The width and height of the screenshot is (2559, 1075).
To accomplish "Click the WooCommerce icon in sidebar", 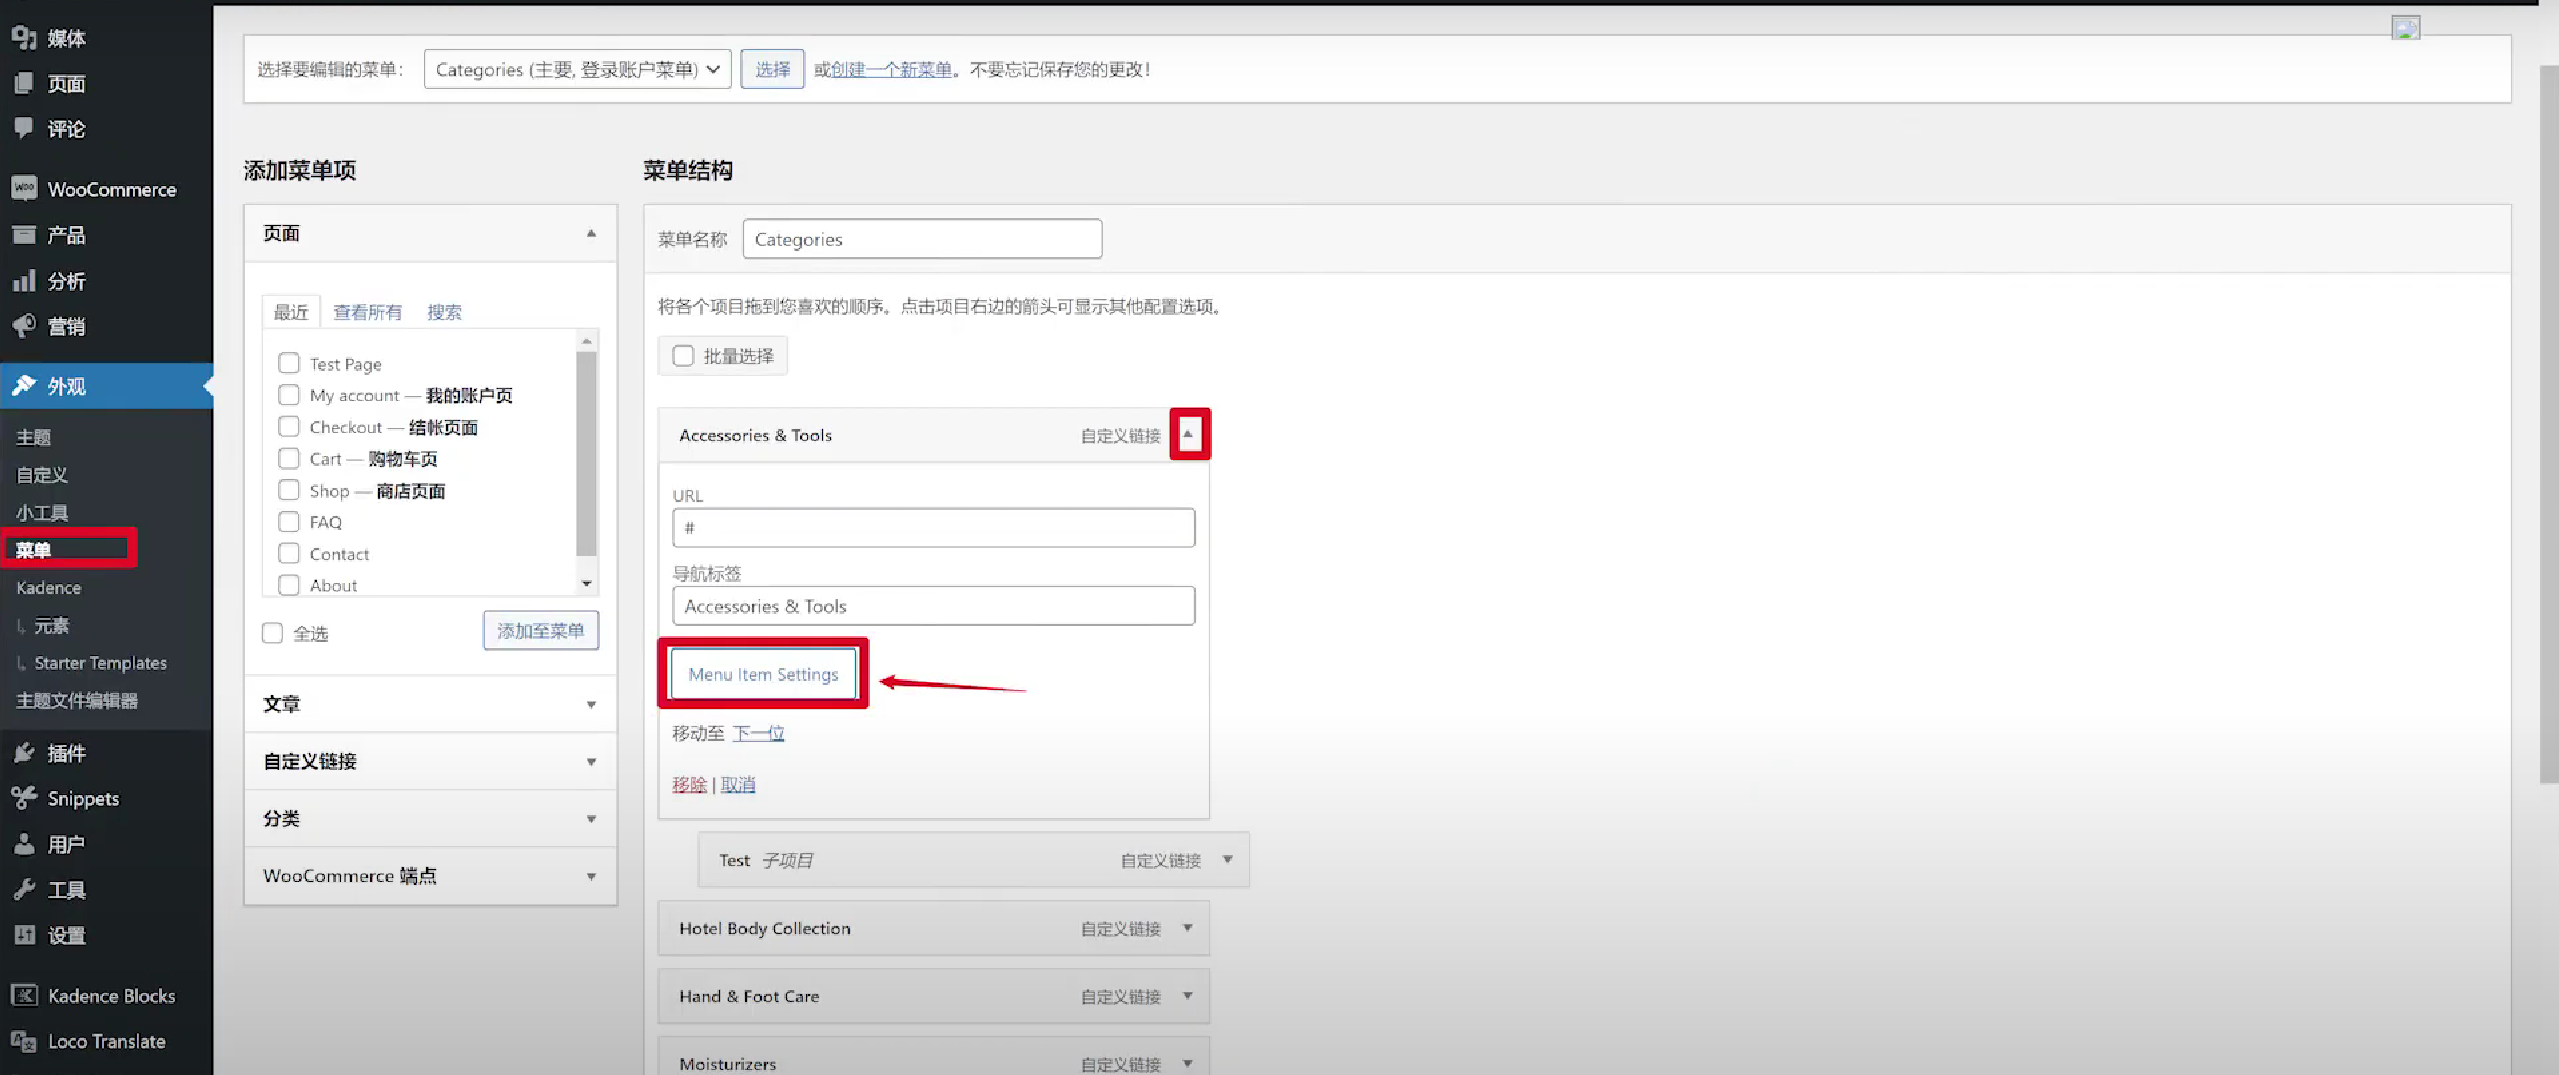I will [x=24, y=188].
